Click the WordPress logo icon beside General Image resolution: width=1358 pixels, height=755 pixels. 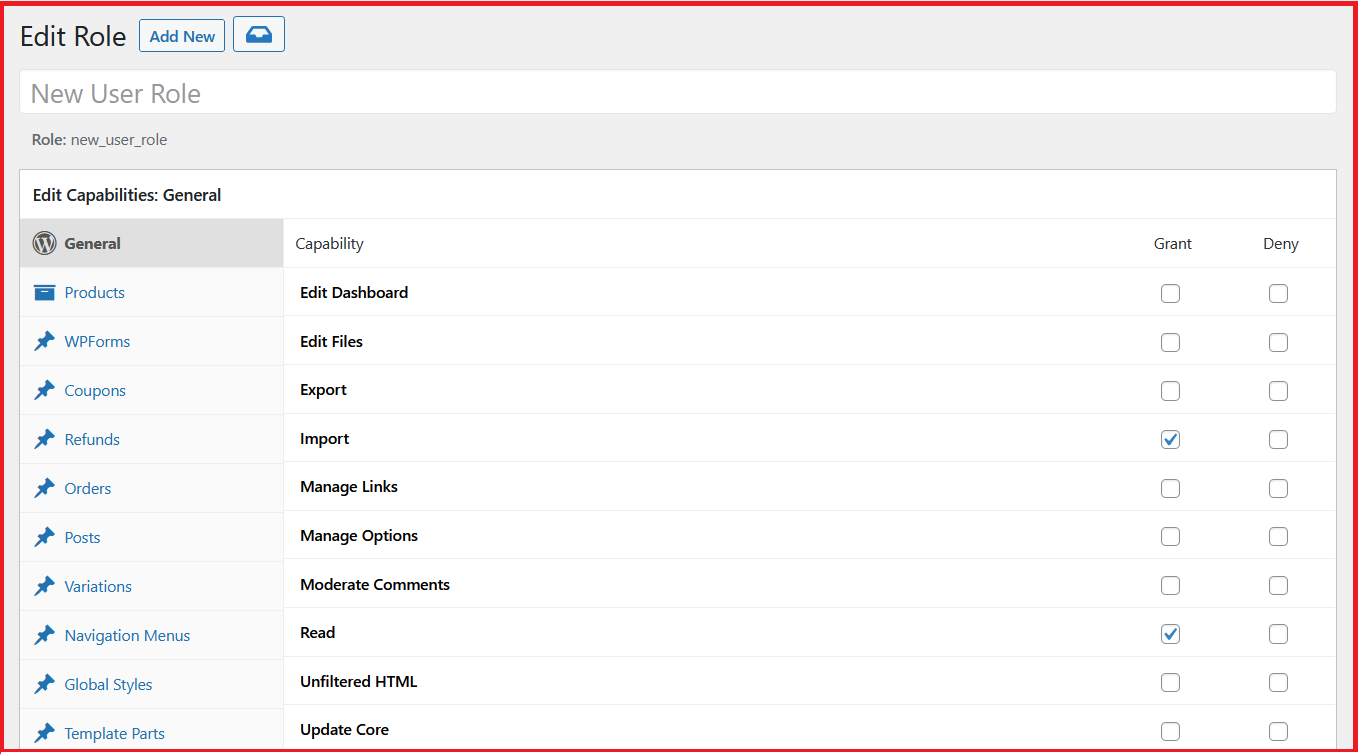pyautogui.click(x=44, y=243)
